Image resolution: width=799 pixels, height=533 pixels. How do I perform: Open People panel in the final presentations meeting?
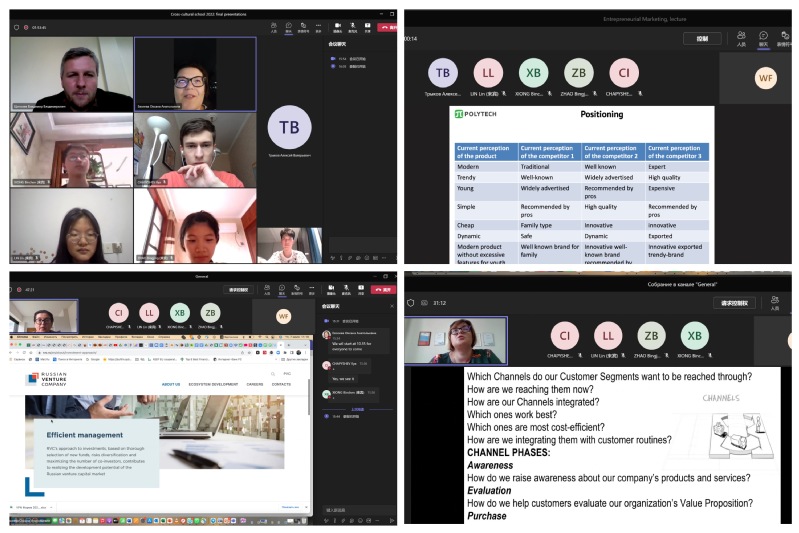tap(273, 26)
